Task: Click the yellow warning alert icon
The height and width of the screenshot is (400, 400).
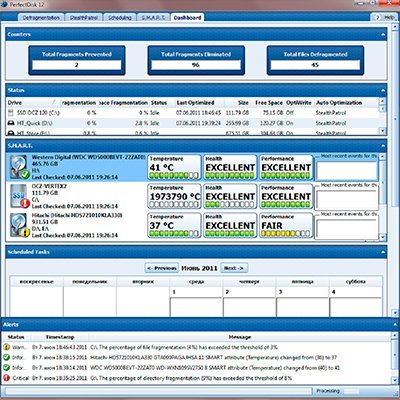Action: [x=6, y=347]
